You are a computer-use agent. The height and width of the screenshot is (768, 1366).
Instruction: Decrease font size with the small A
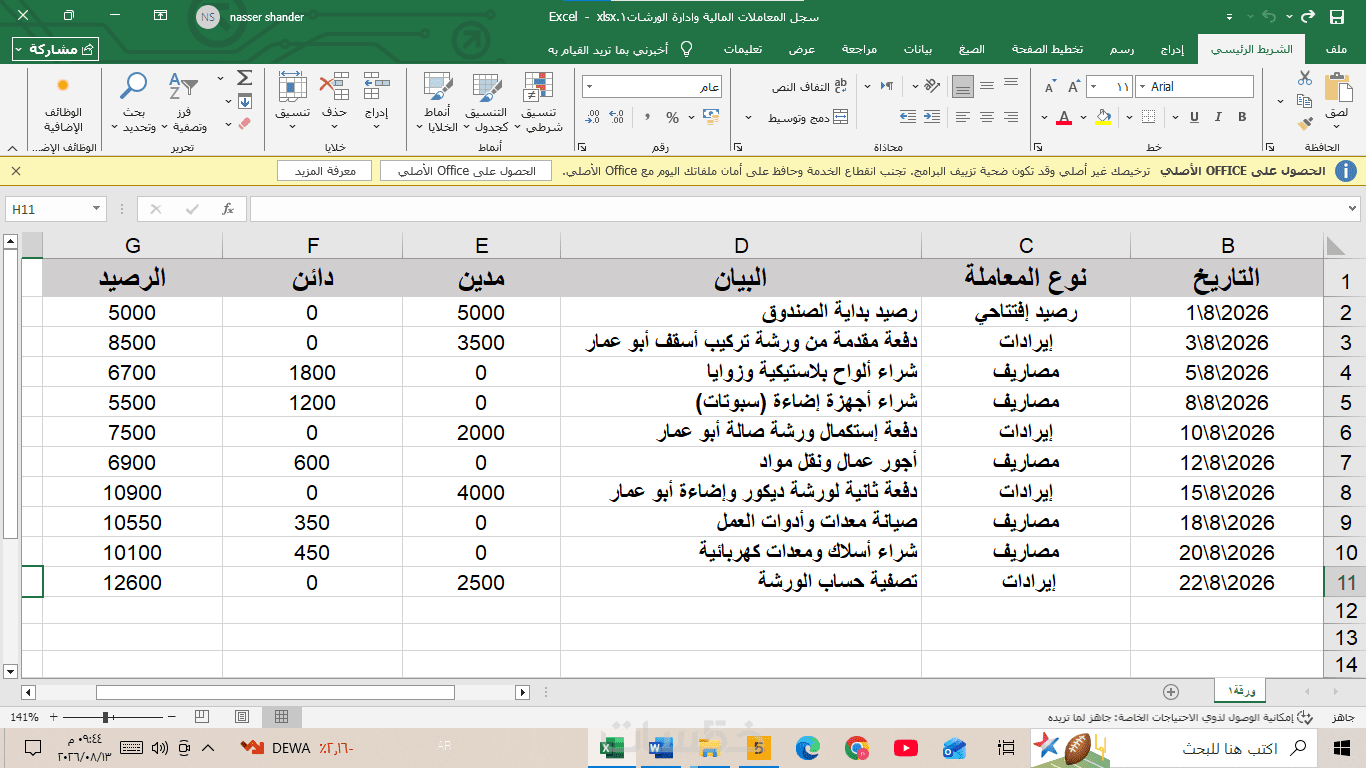(1050, 87)
